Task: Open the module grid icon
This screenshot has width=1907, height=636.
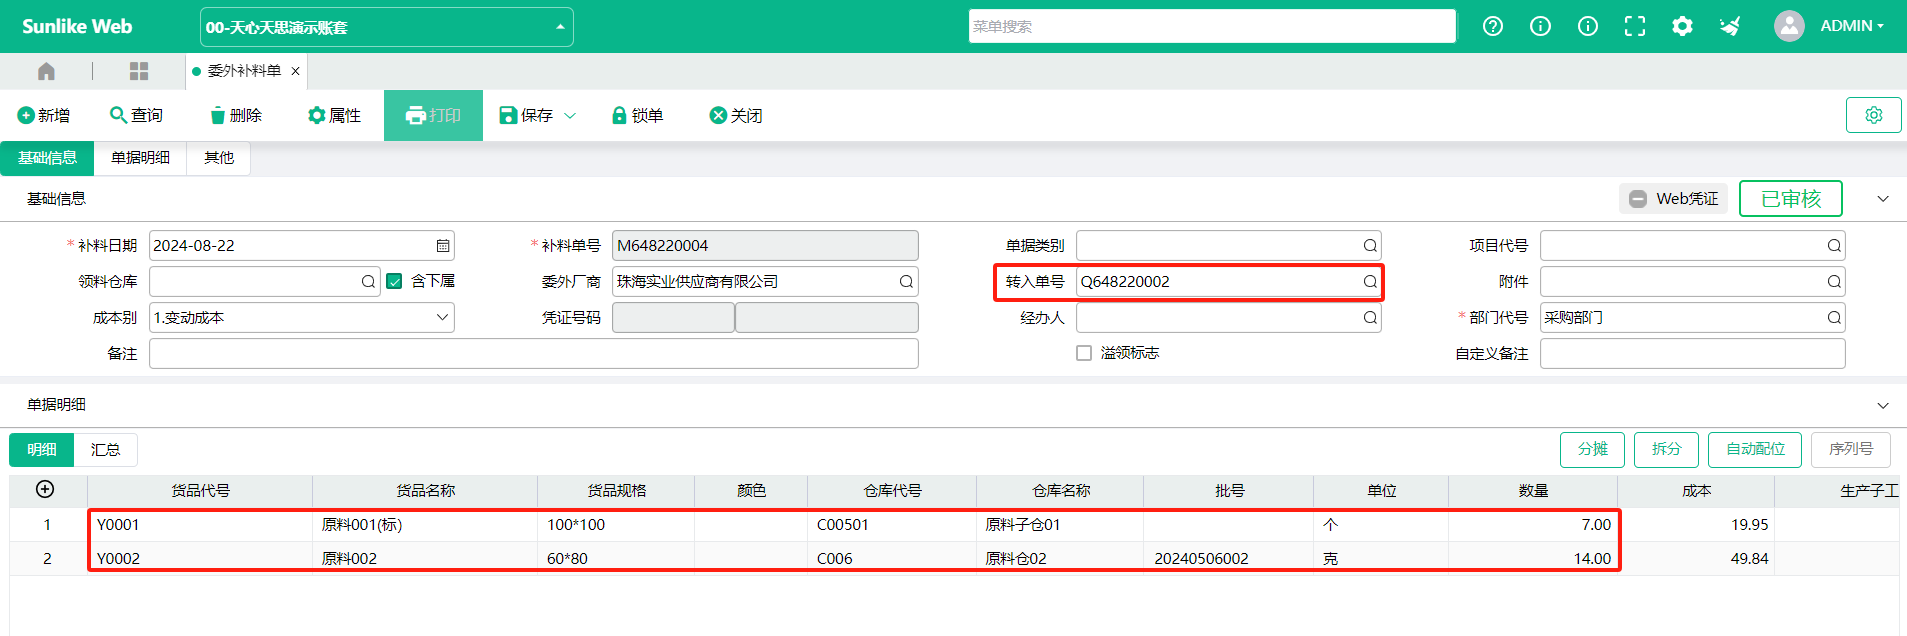Action: (139, 71)
